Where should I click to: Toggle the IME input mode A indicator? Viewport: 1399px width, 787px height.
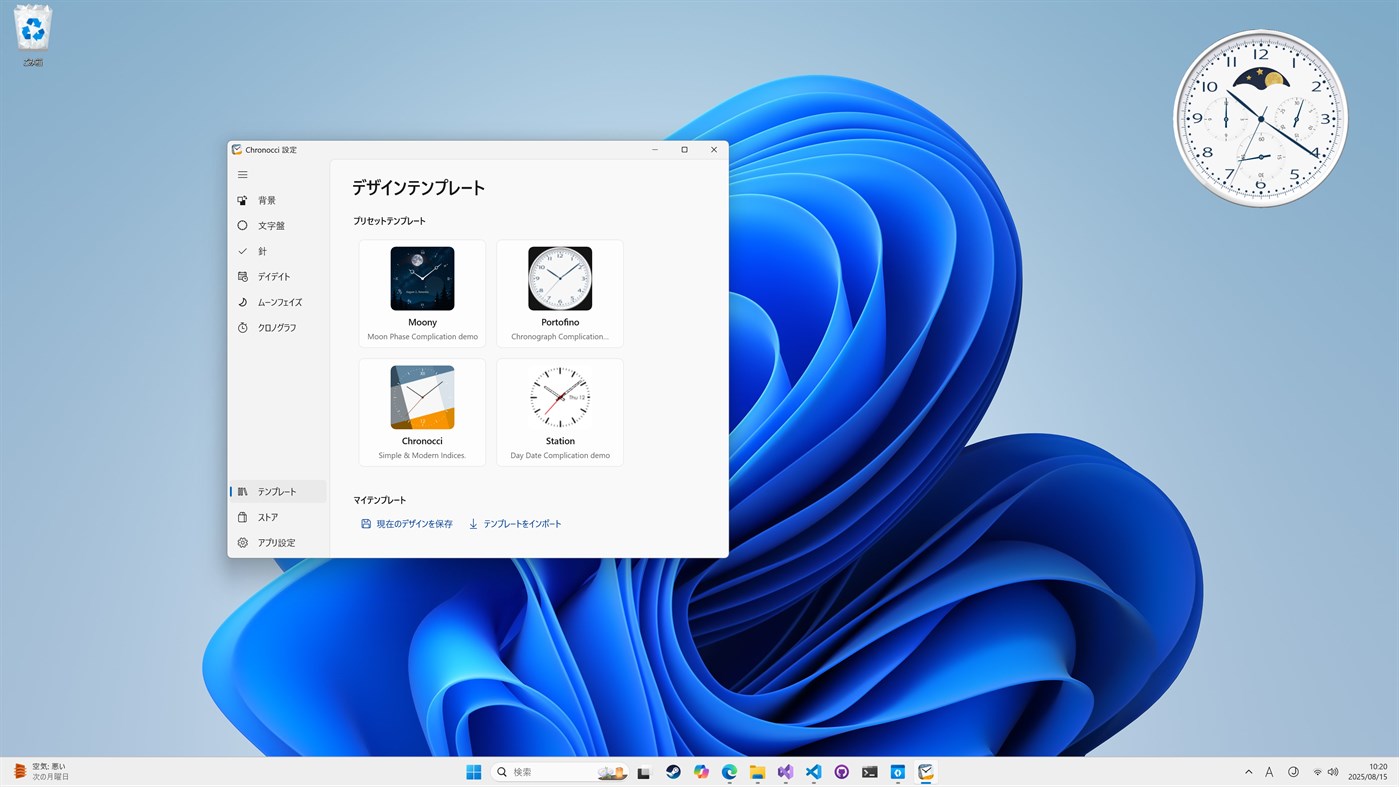tap(1269, 772)
